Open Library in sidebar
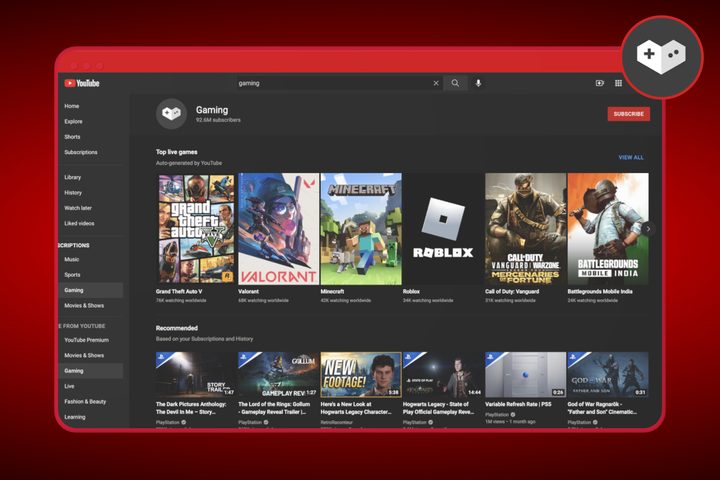Screen dimensions: 720x480 click(73, 177)
